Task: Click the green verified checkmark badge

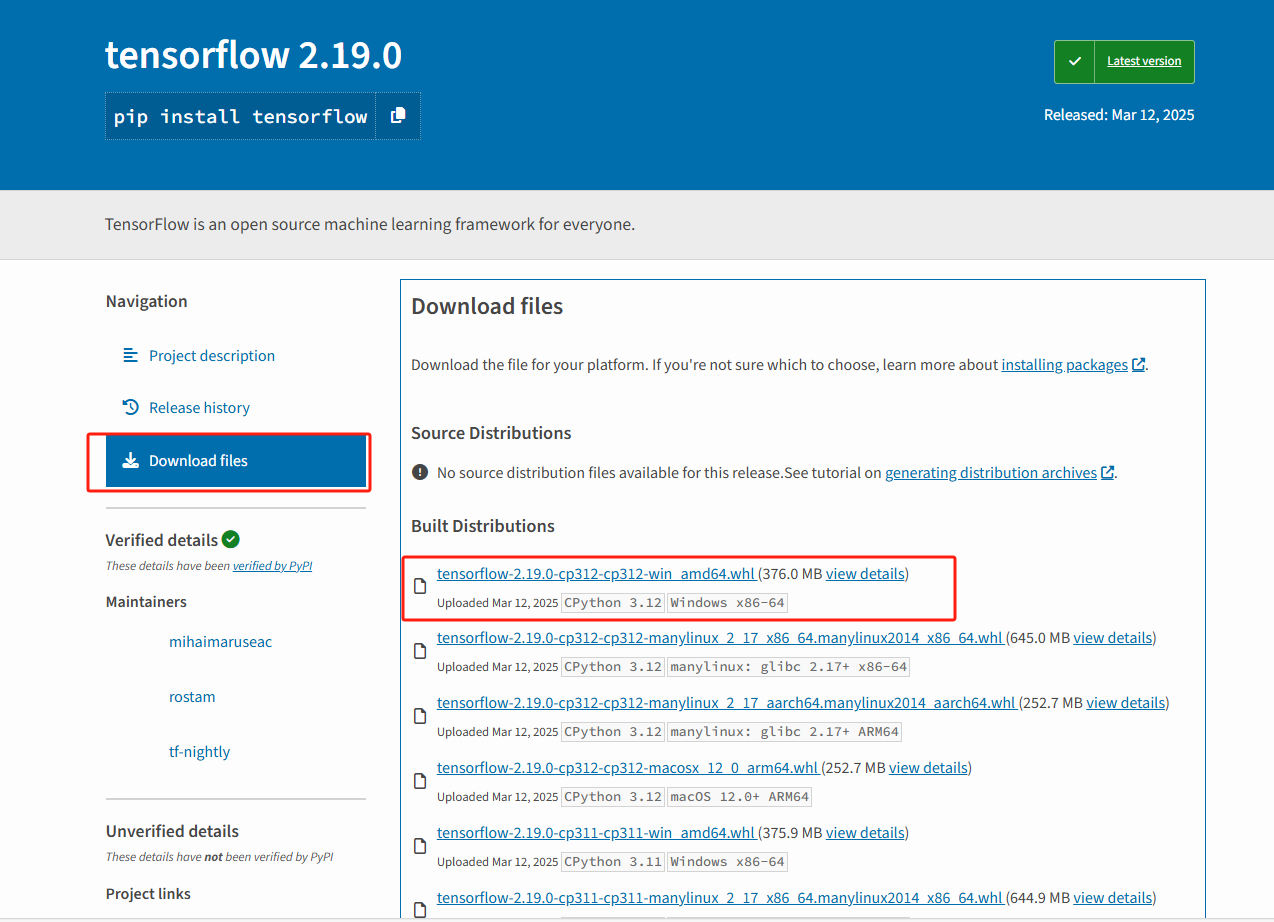Action: pos(231,539)
